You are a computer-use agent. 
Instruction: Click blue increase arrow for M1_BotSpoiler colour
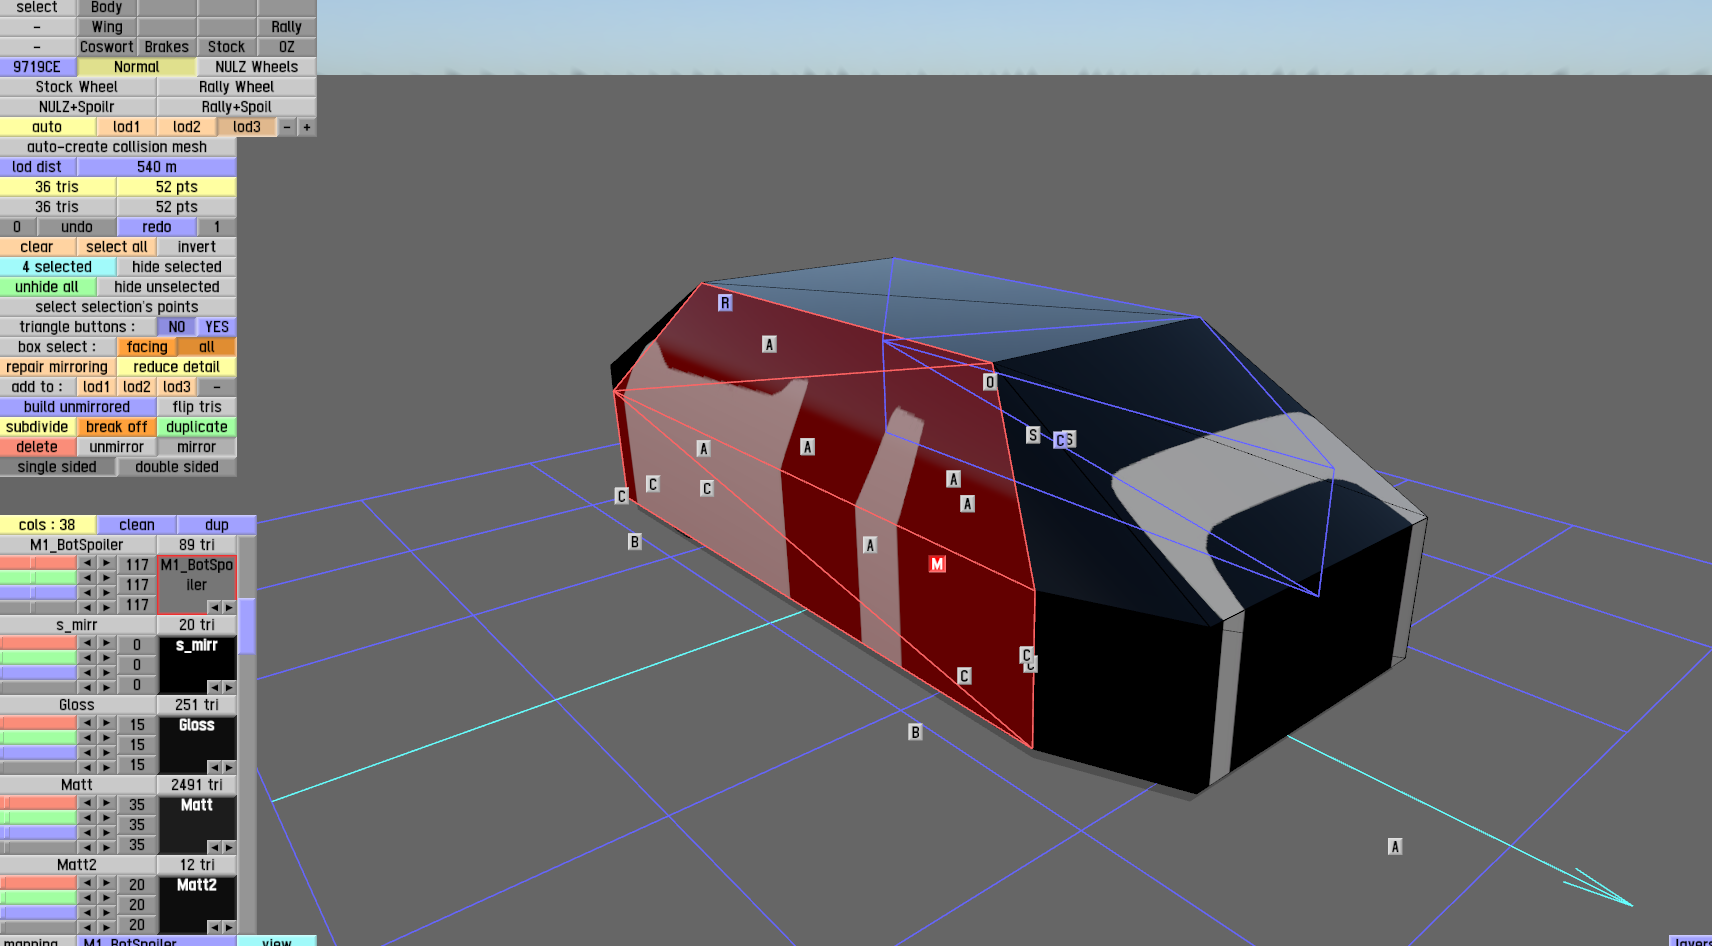[106, 593]
